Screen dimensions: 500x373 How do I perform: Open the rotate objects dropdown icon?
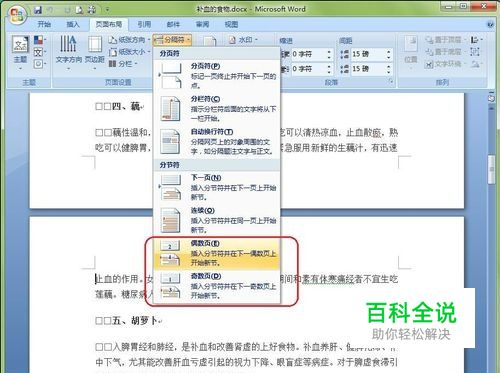(476, 64)
